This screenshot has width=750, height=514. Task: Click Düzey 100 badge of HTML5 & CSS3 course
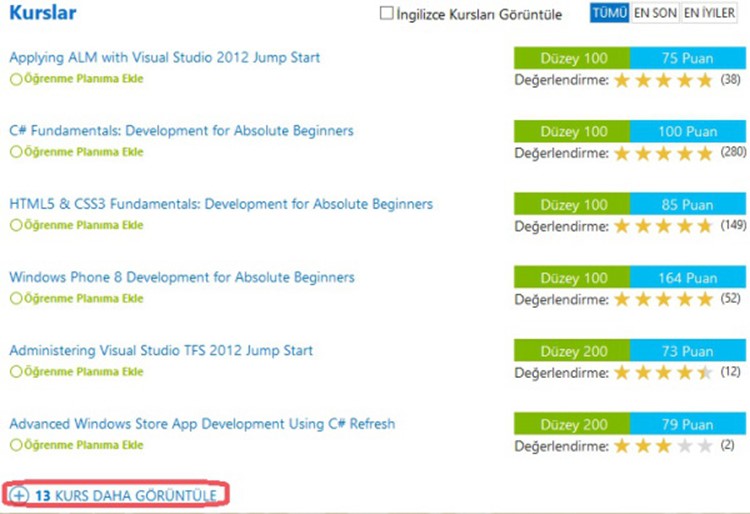(x=572, y=204)
